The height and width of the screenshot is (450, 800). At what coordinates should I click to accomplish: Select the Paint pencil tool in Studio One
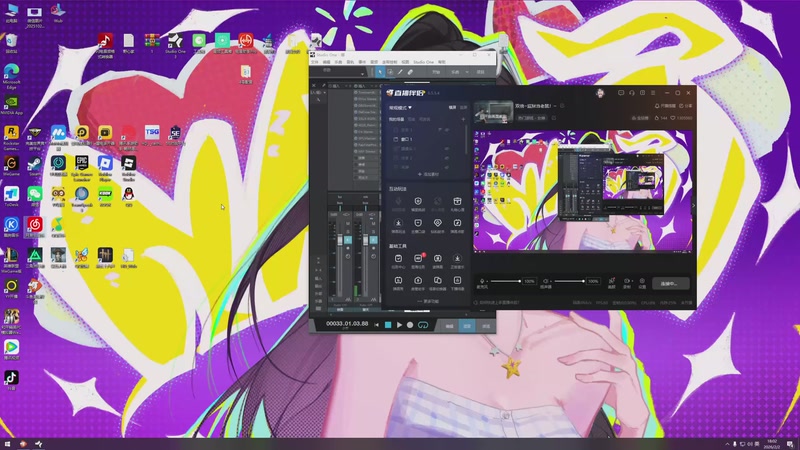[x=400, y=72]
